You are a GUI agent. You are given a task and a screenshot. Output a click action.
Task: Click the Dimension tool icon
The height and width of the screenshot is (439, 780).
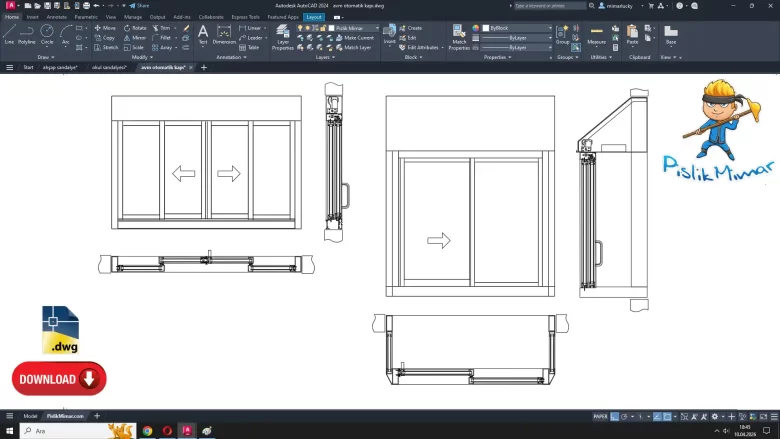(224, 33)
